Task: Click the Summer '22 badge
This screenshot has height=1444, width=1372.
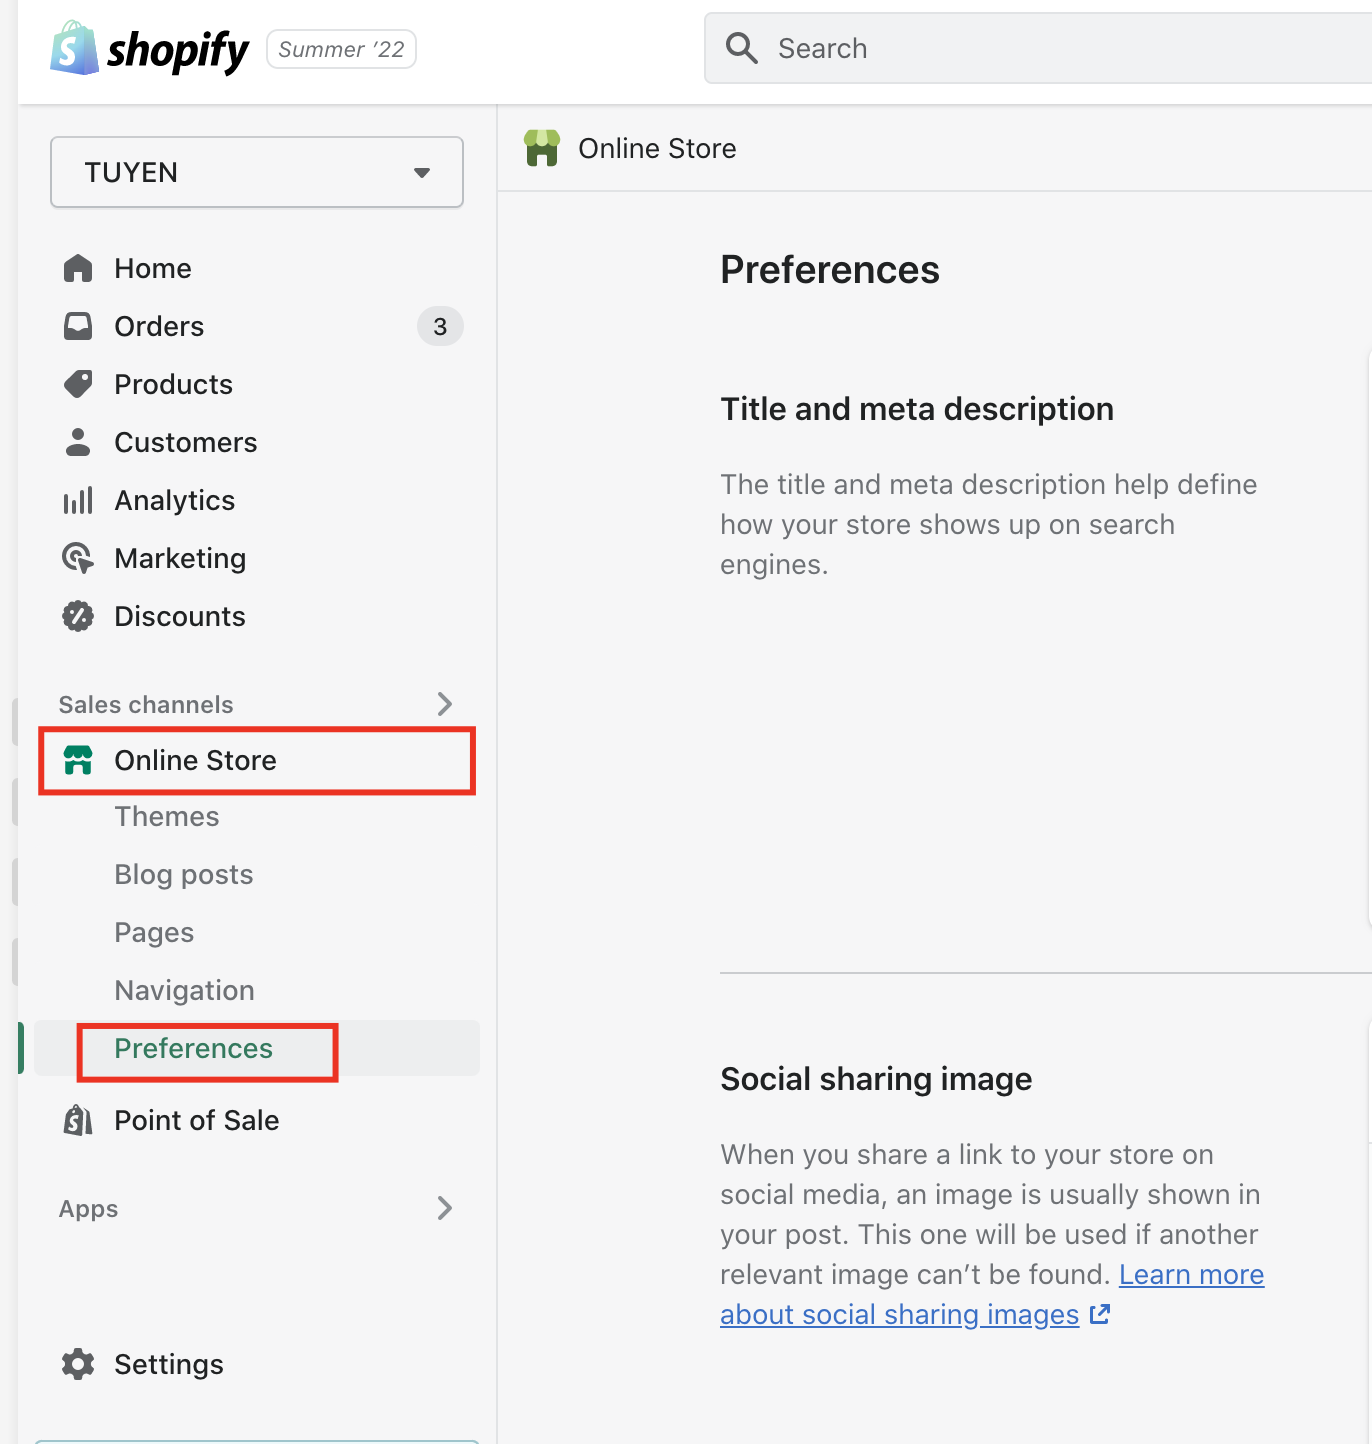Action: 341,49
